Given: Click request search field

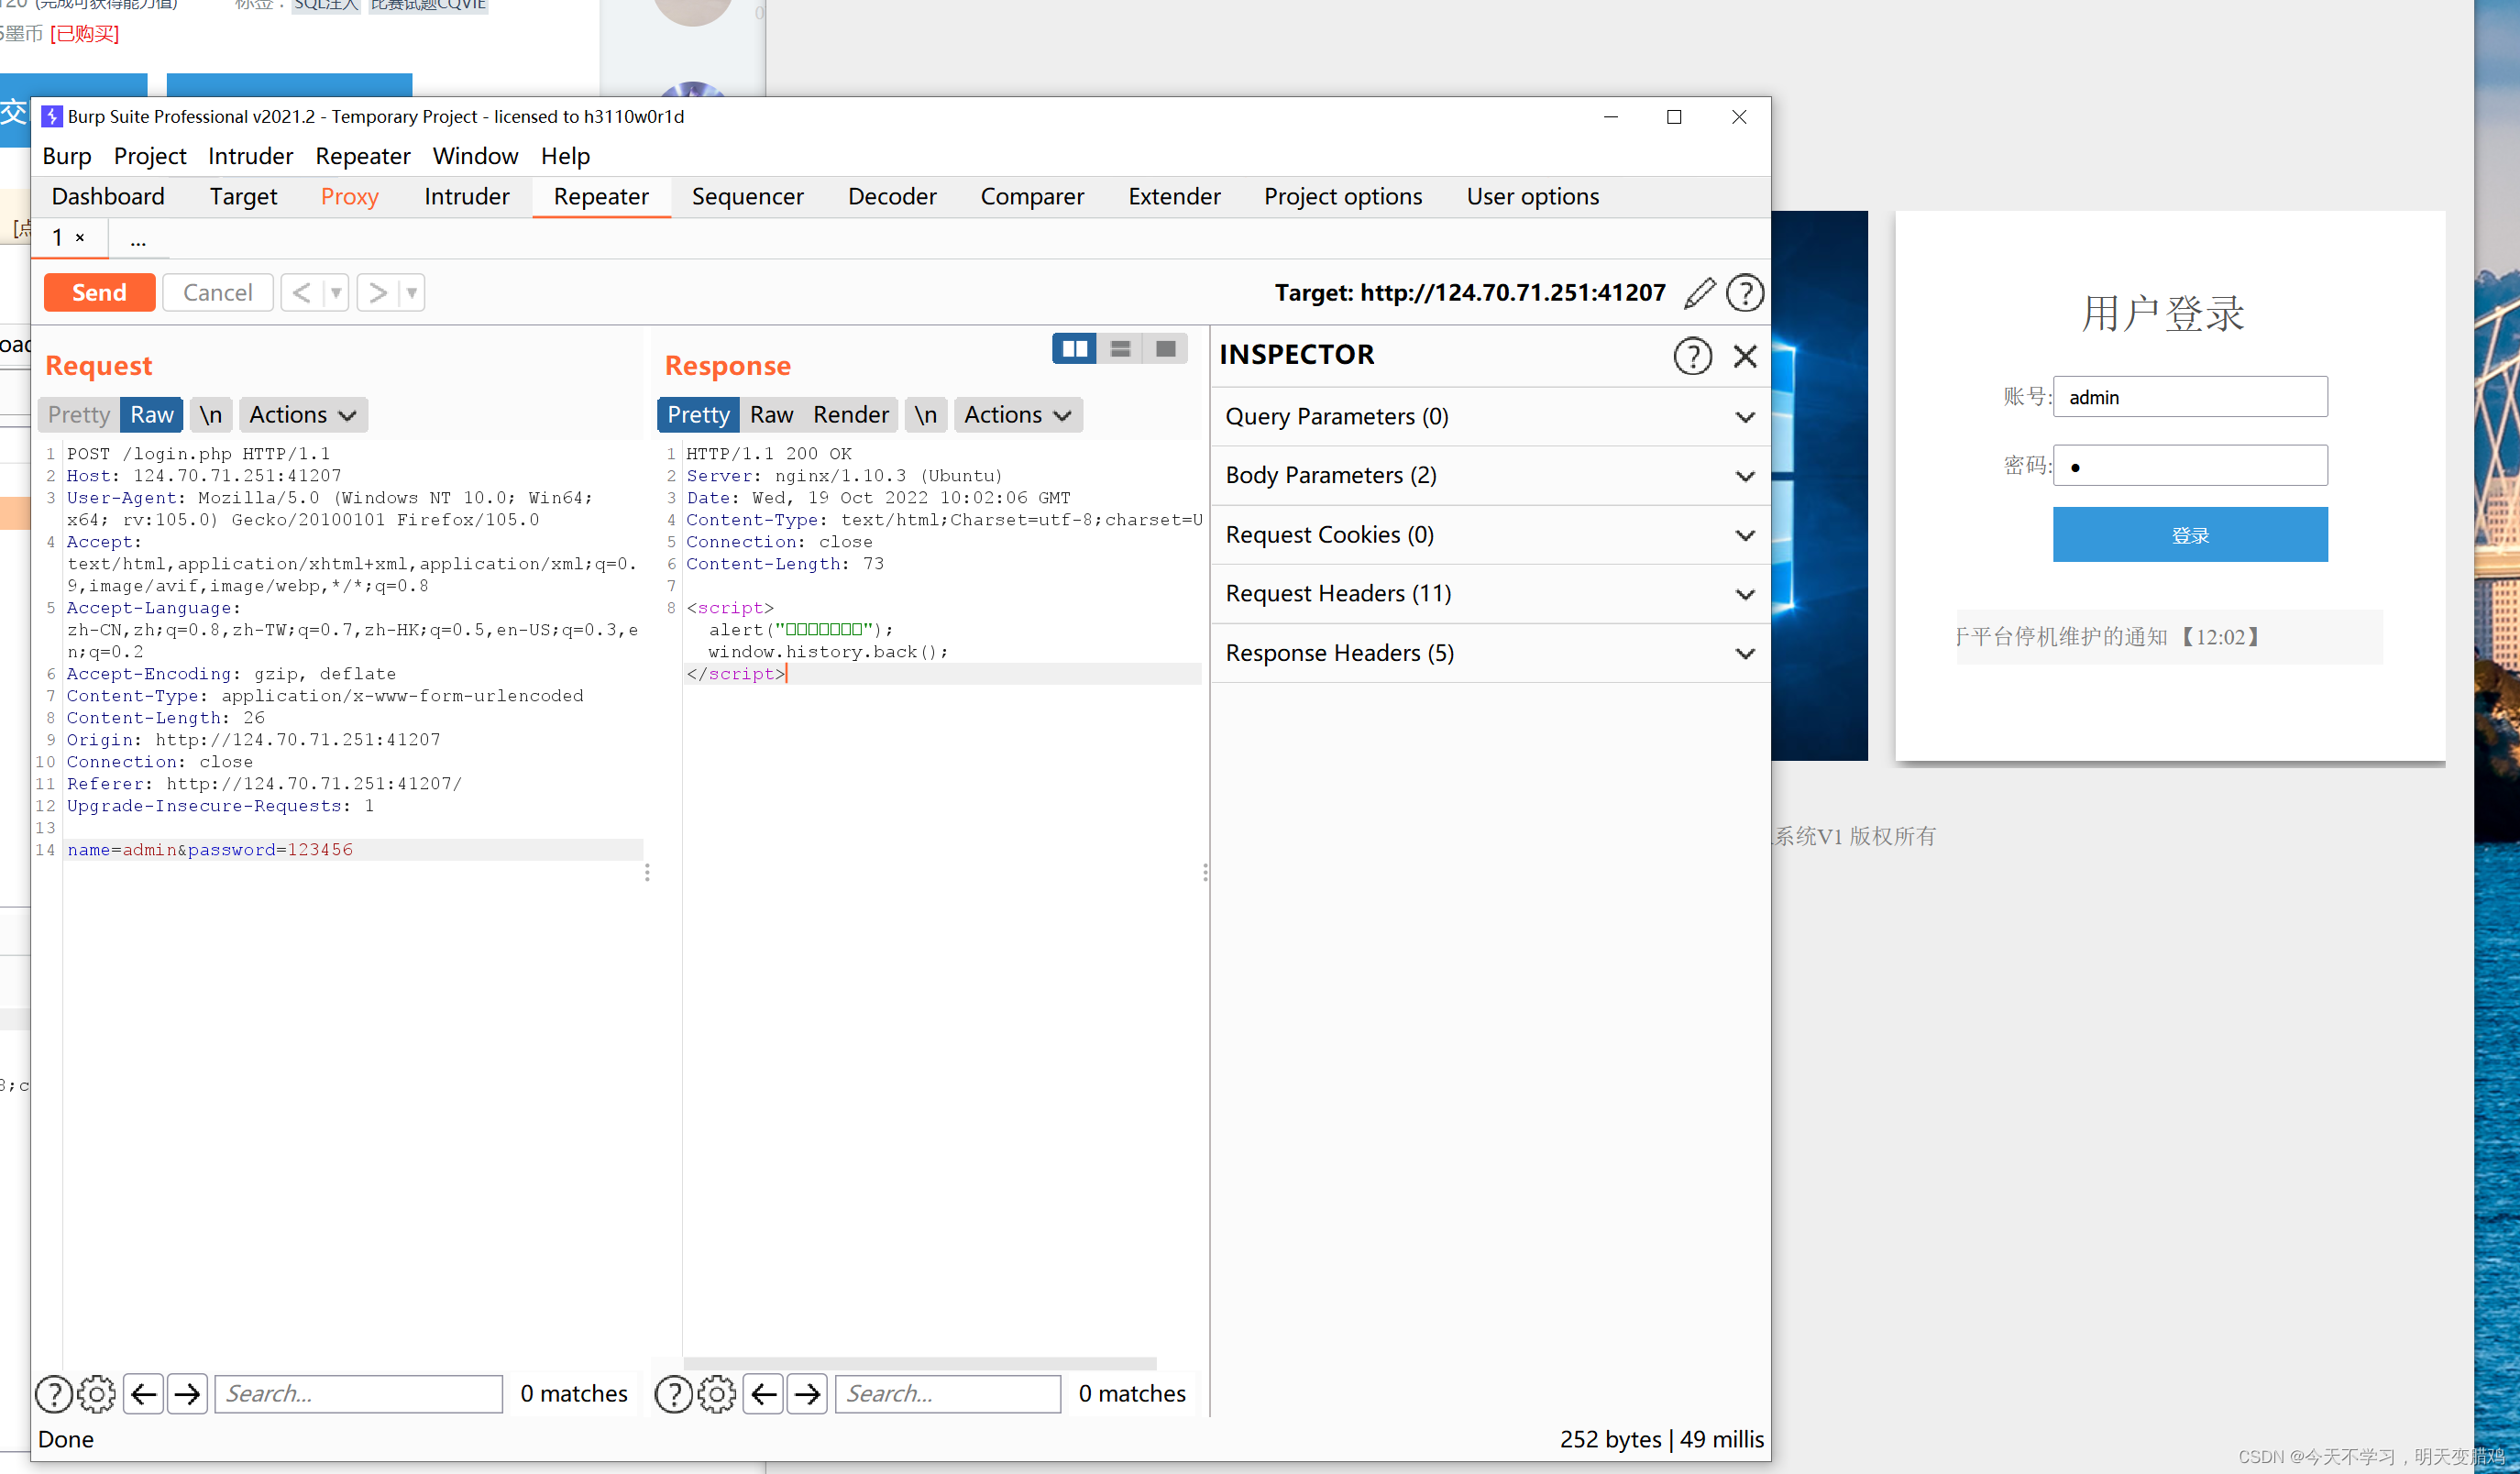Looking at the screenshot, I should (x=358, y=1393).
